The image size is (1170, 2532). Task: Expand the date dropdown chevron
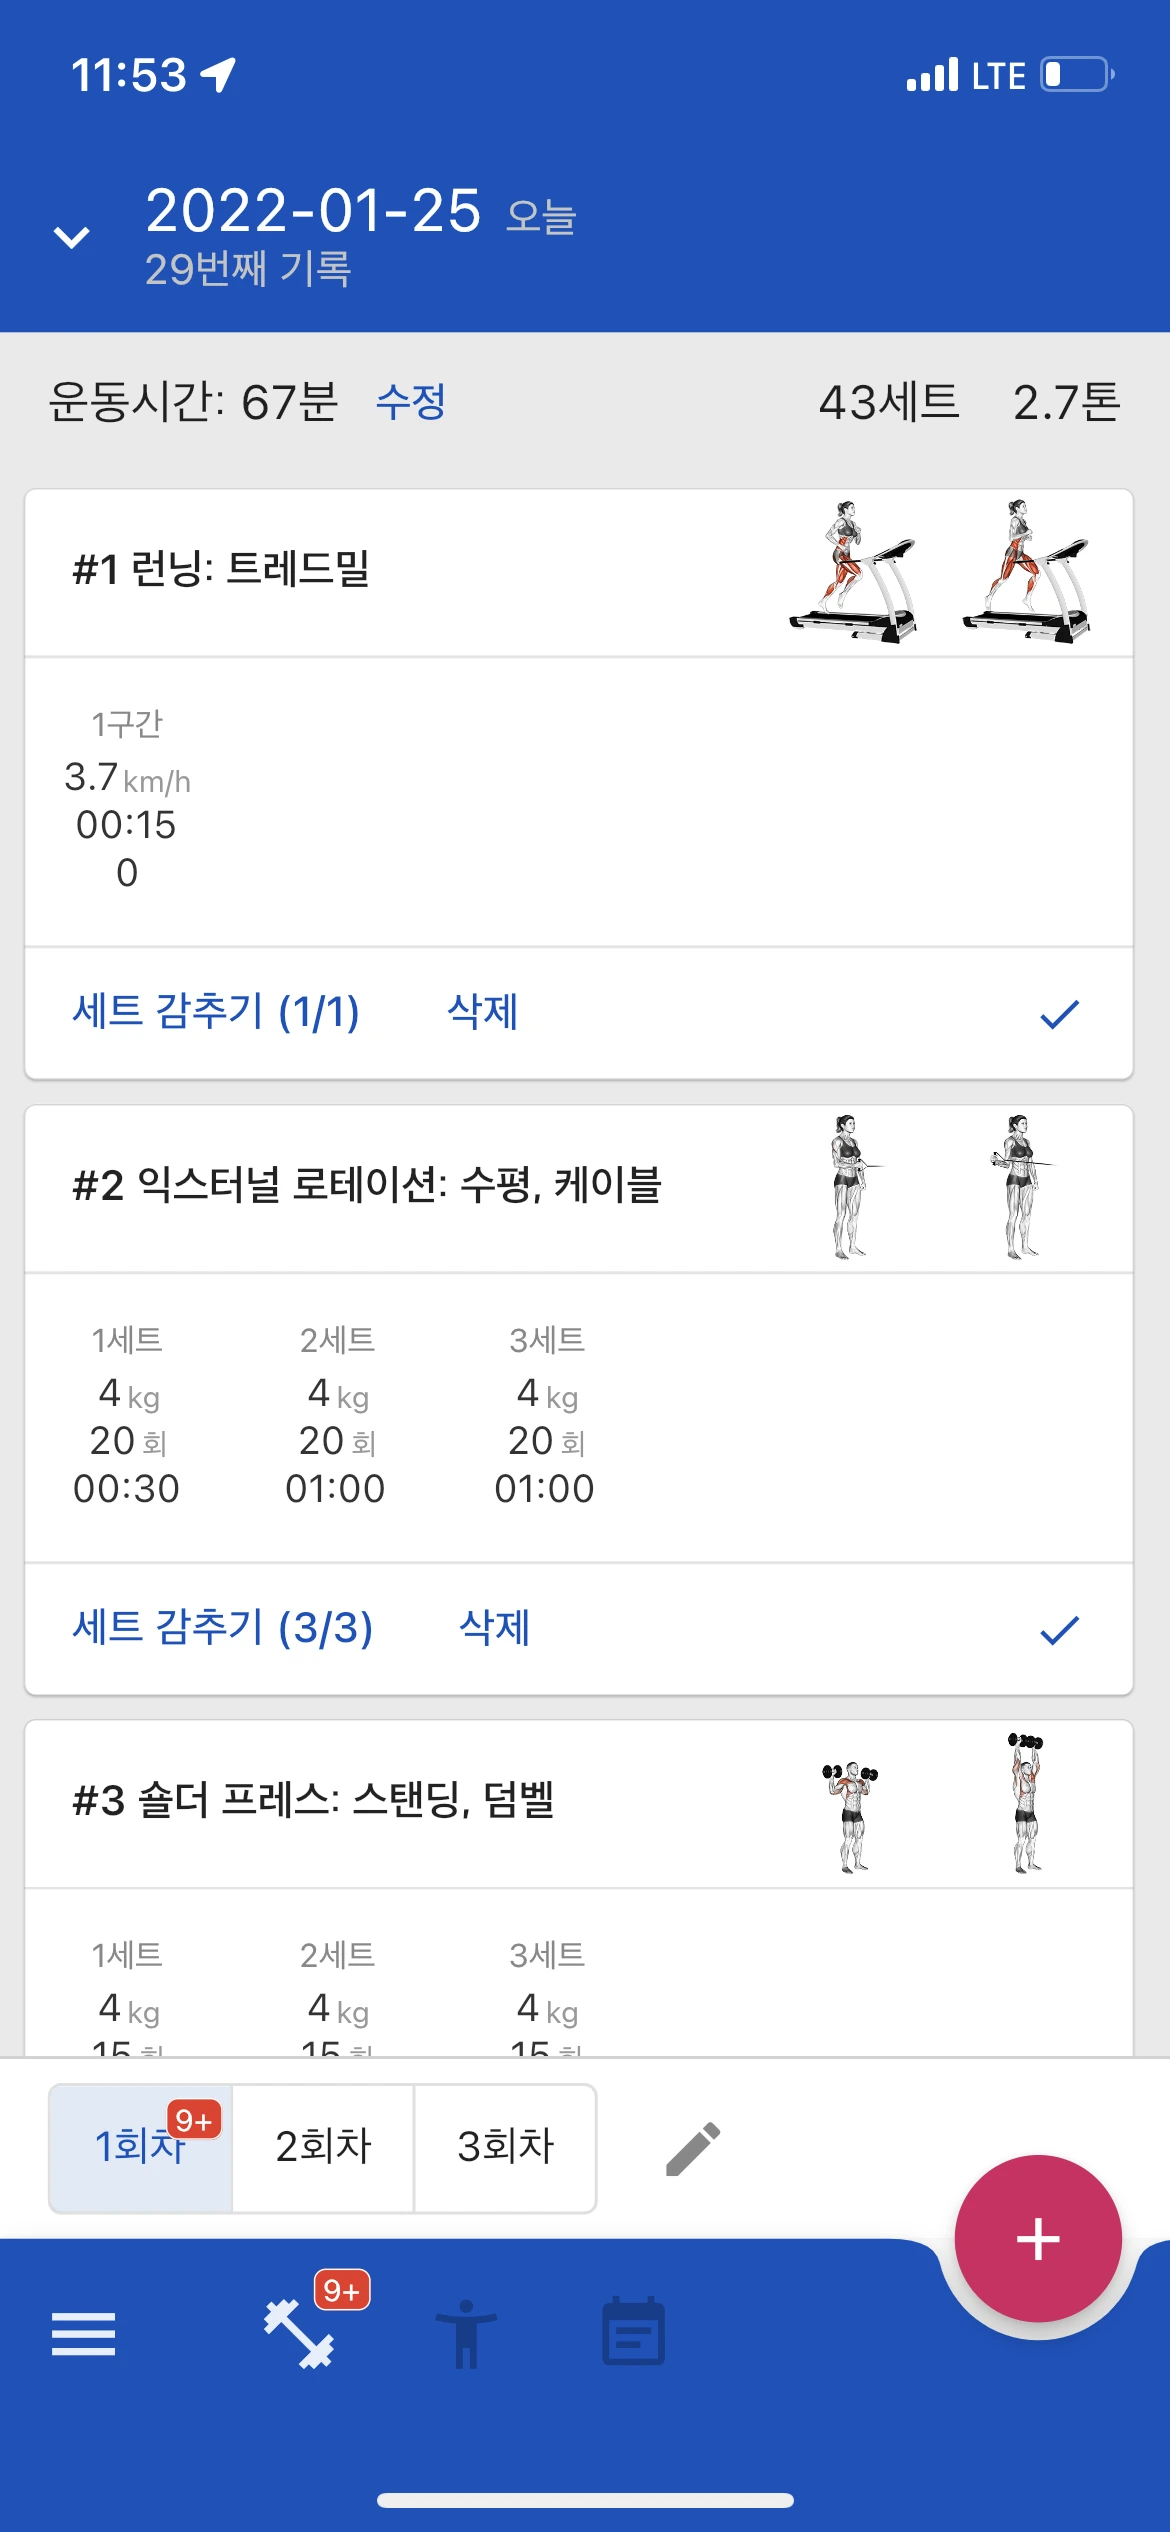click(x=71, y=237)
